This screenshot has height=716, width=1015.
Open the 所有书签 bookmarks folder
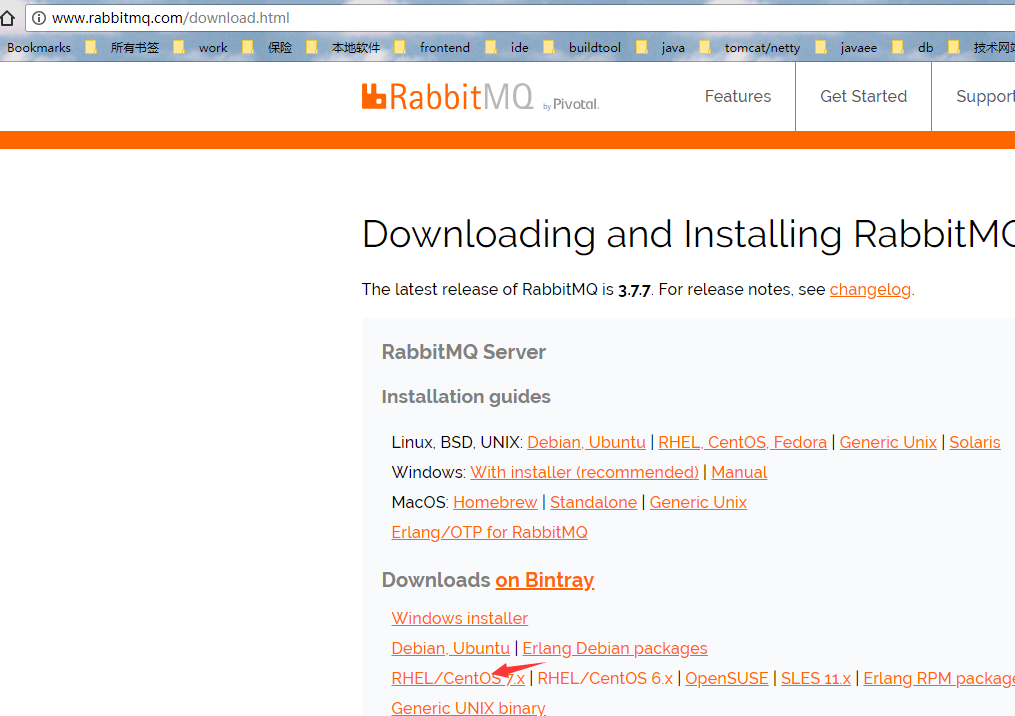click(x=123, y=47)
